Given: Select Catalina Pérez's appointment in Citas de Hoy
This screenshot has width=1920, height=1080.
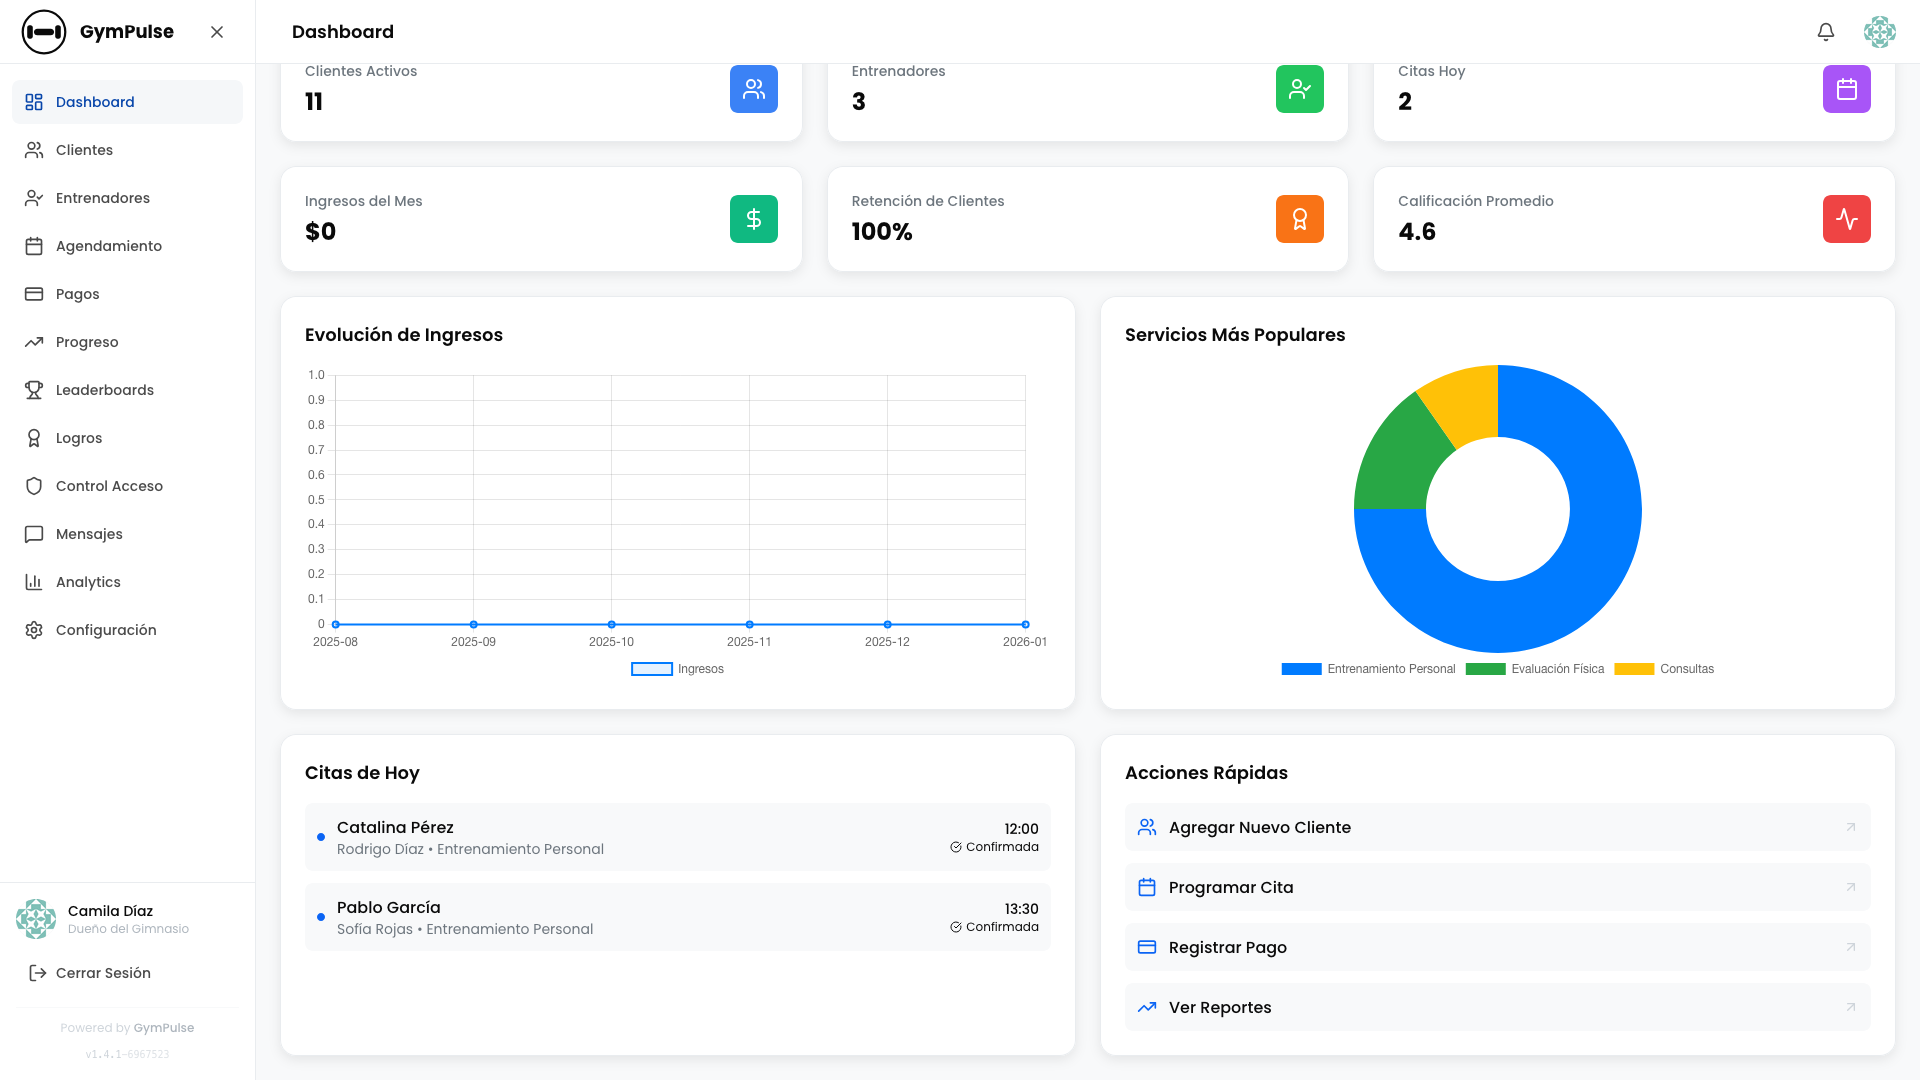Looking at the screenshot, I should click(678, 837).
